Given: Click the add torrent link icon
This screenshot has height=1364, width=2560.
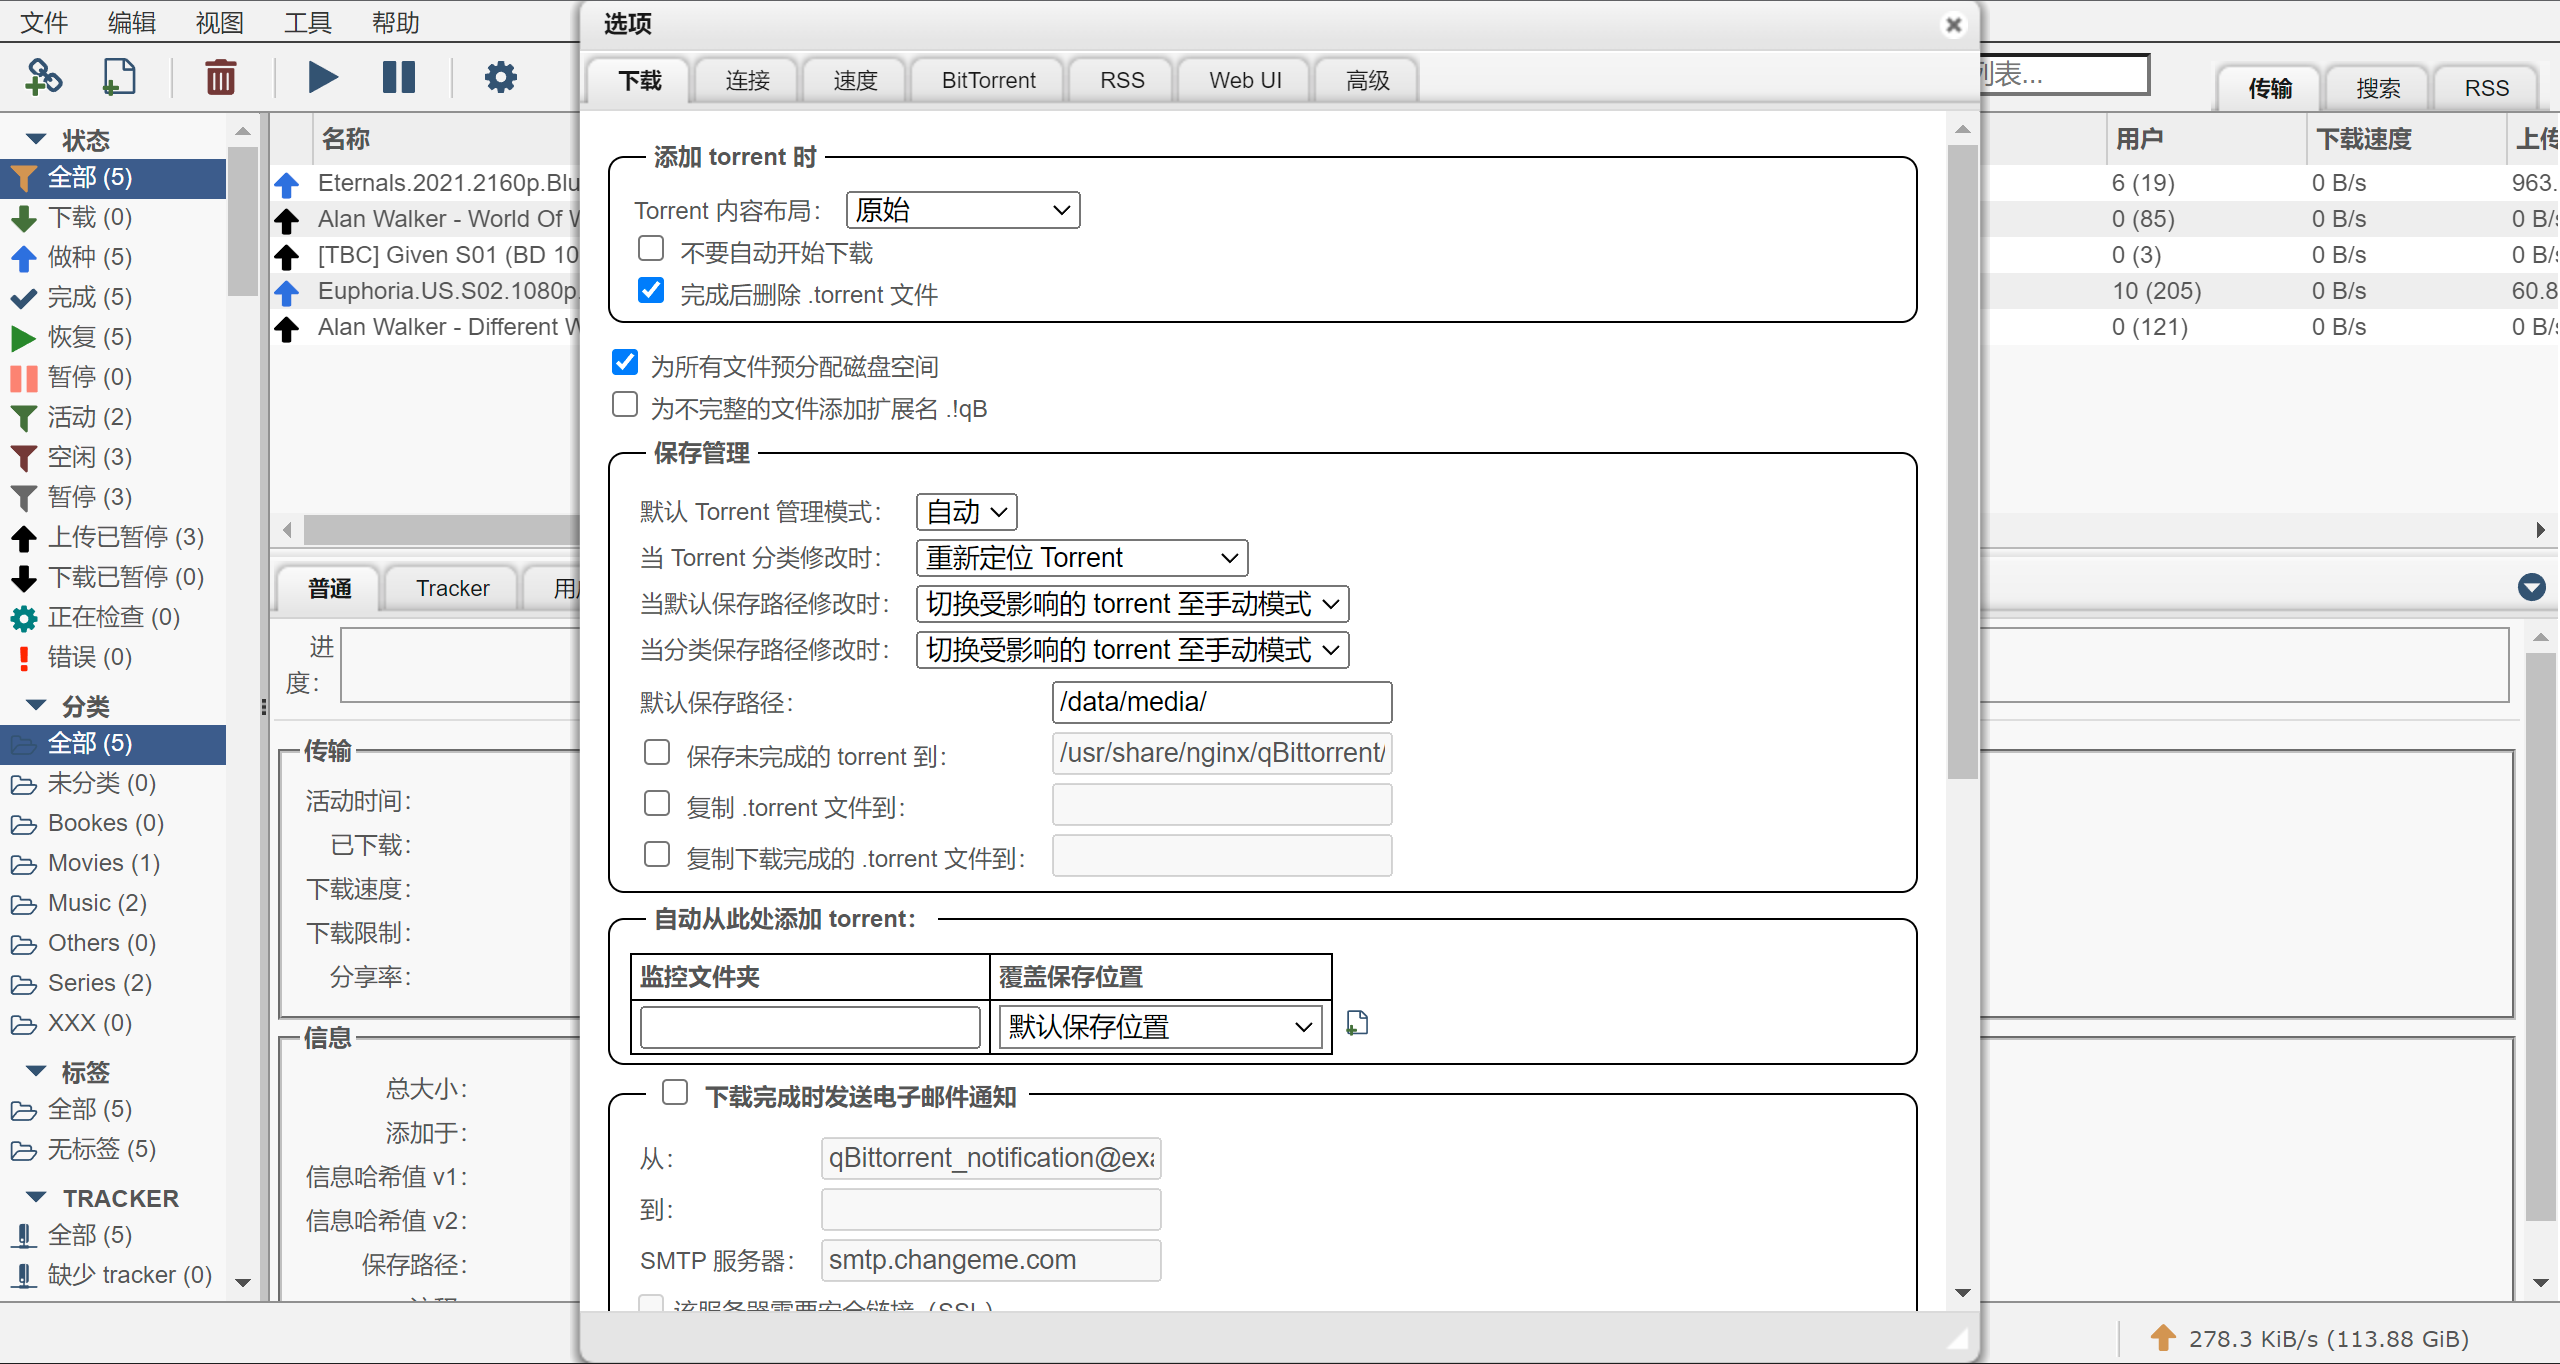Looking at the screenshot, I should click(42, 76).
